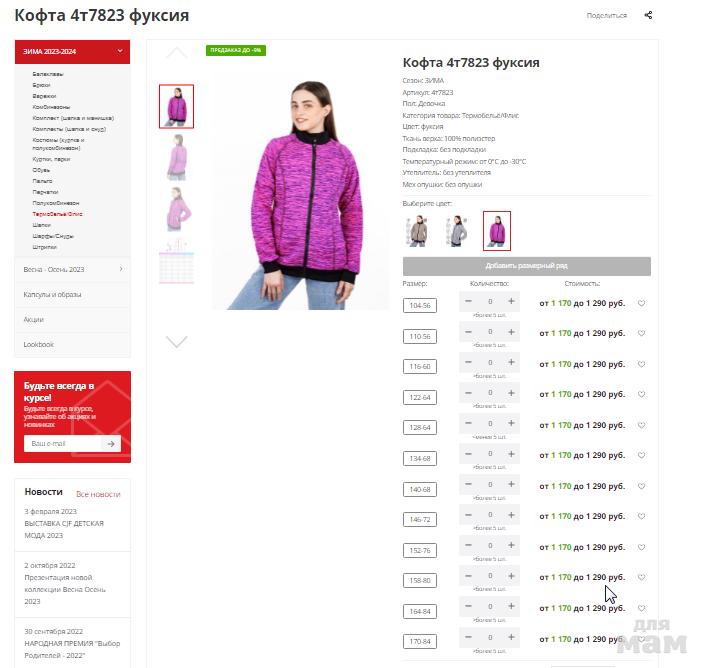The height and width of the screenshot is (668, 702).
Task: Click the heart icon for size 122-64
Action: 641,394
